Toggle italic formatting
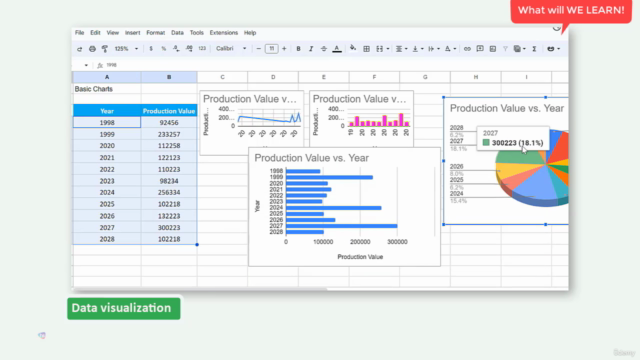640x360 pixels. coord(311,49)
